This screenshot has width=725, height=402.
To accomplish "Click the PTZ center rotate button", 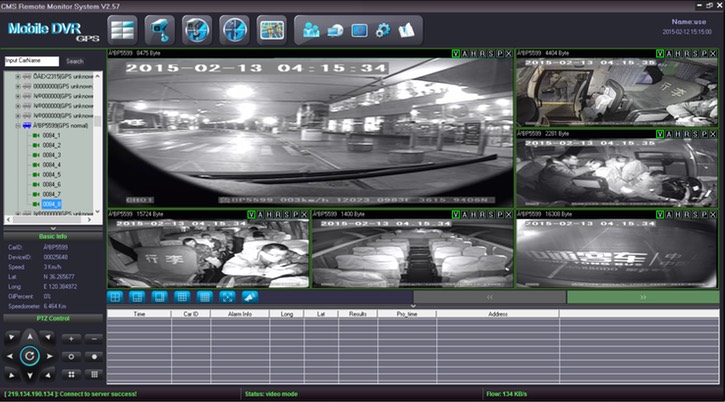I will point(29,355).
